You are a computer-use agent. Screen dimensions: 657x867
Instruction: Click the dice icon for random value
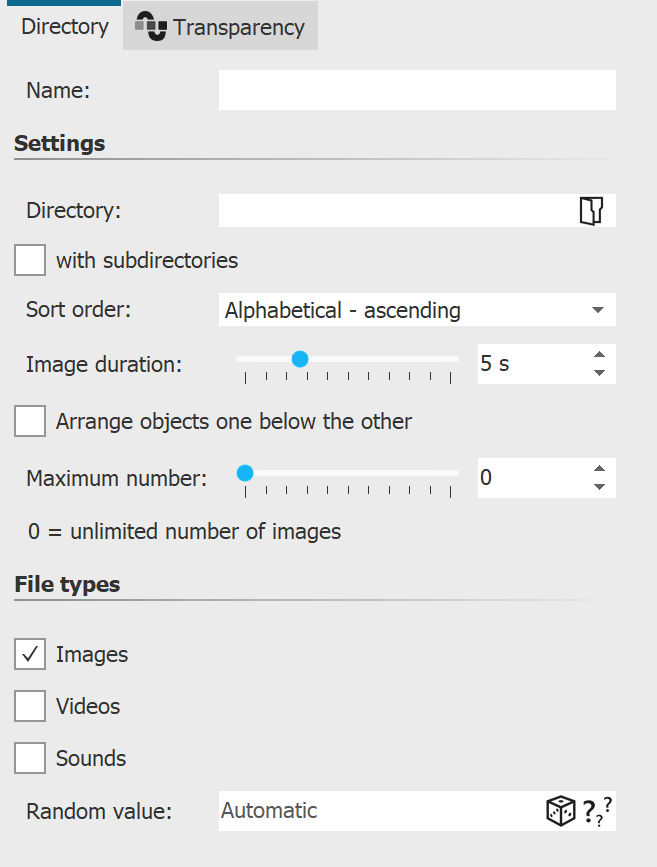(560, 811)
